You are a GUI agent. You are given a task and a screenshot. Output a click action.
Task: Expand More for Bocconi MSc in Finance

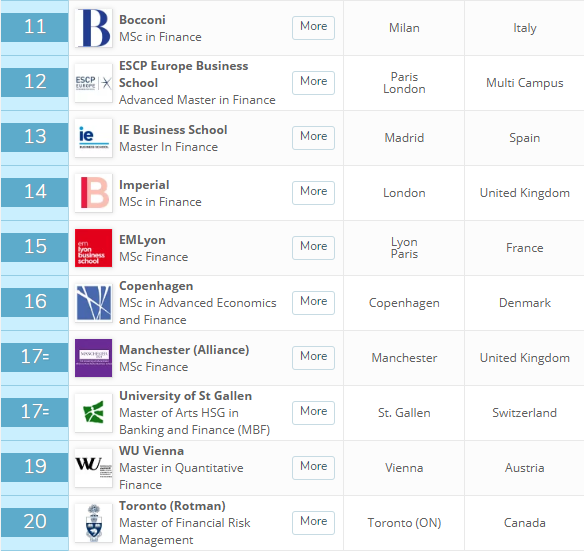pos(314,28)
